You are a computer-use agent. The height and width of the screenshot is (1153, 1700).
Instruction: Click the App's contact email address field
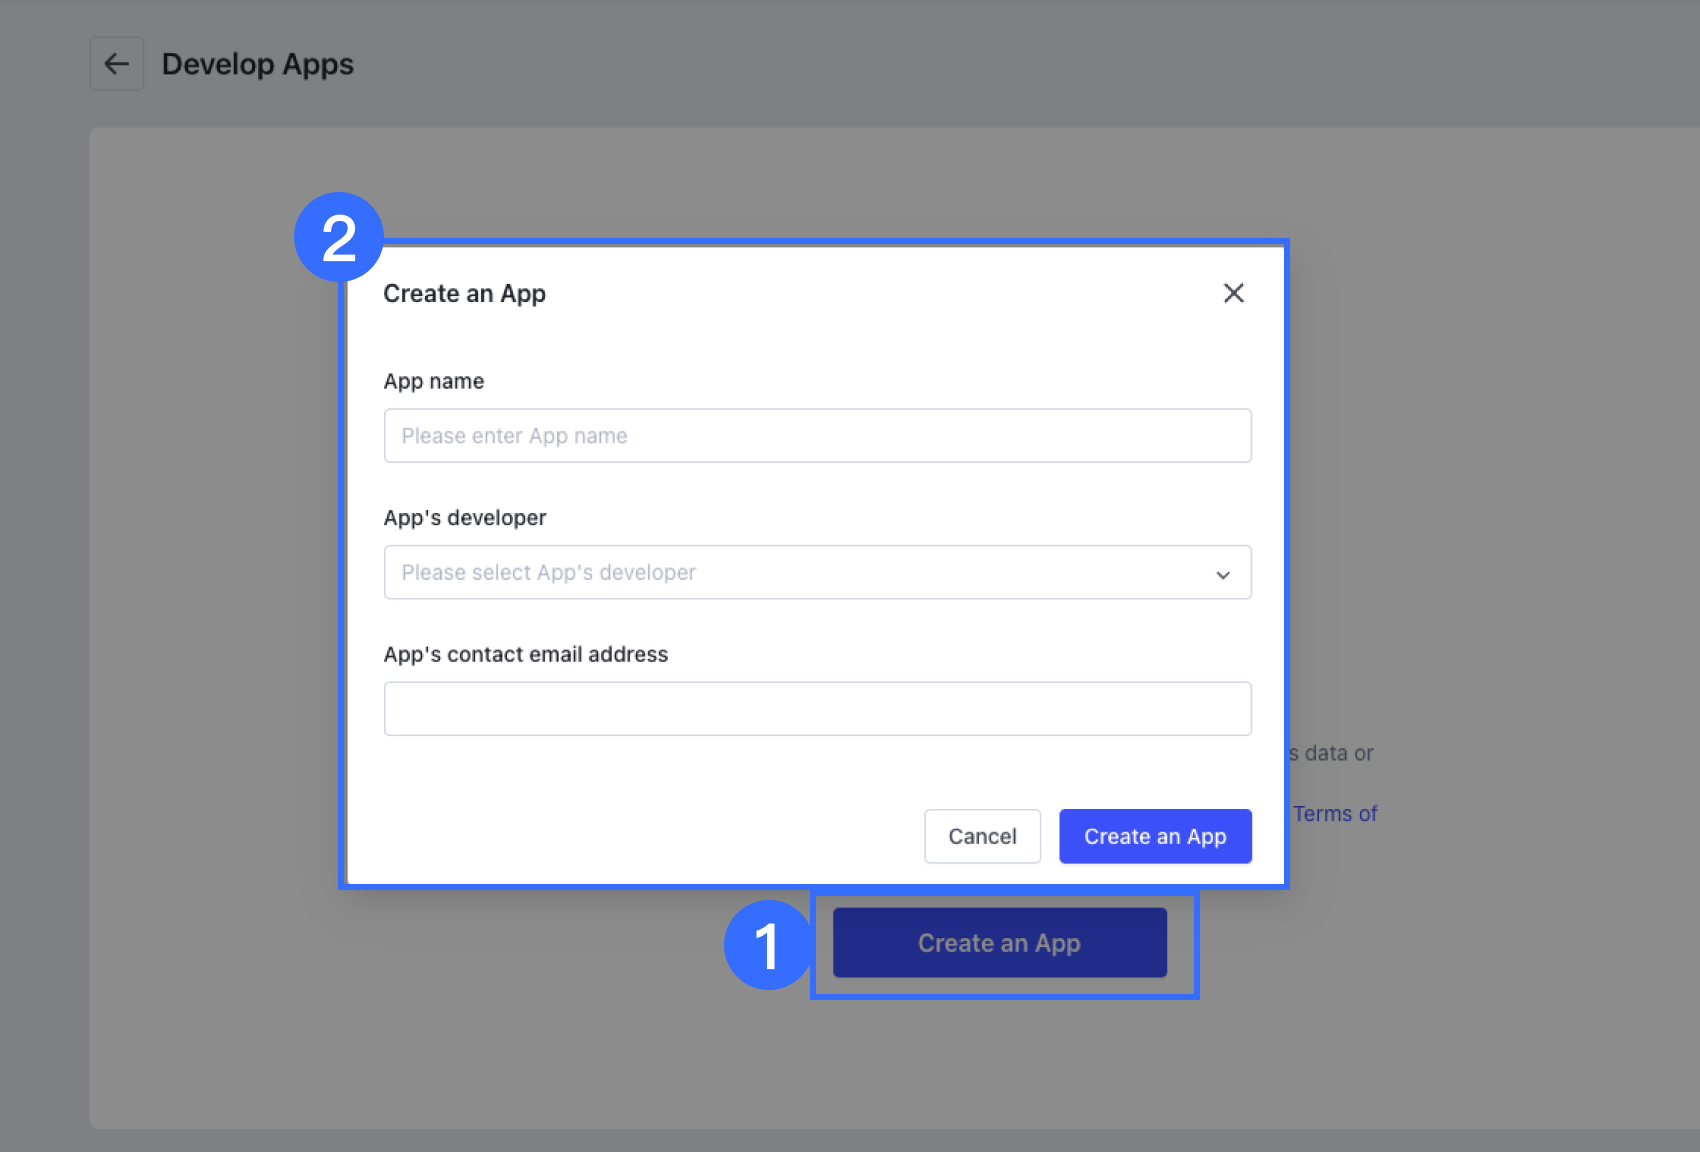(817, 708)
